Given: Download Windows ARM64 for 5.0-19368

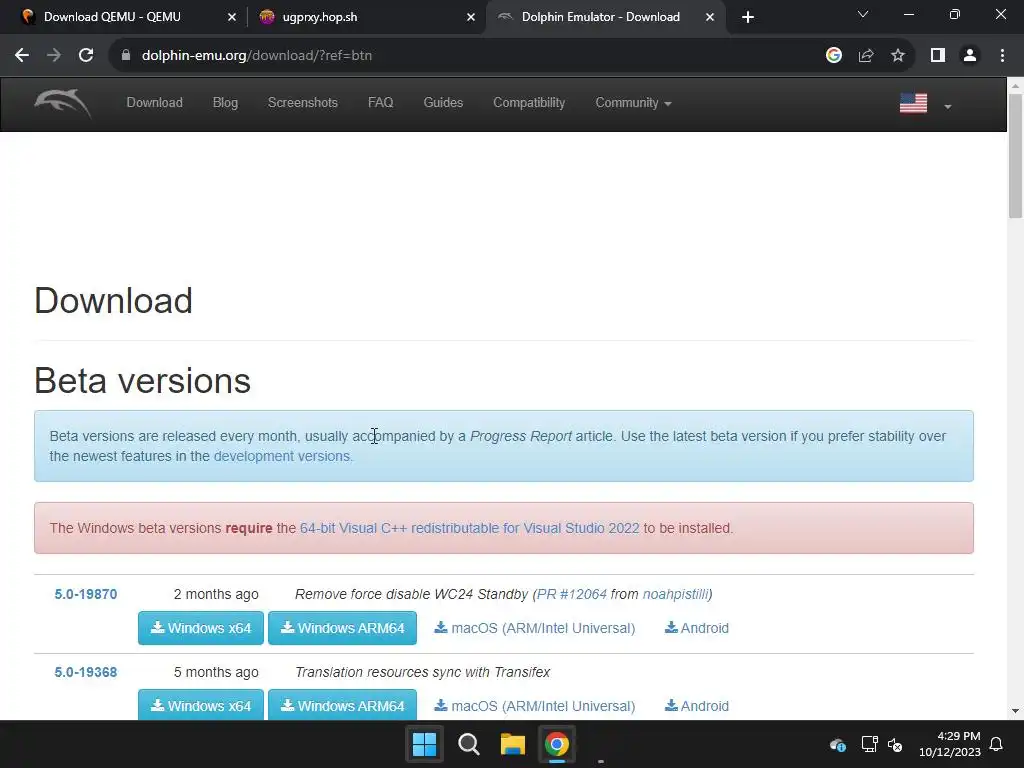Looking at the screenshot, I should [342, 705].
